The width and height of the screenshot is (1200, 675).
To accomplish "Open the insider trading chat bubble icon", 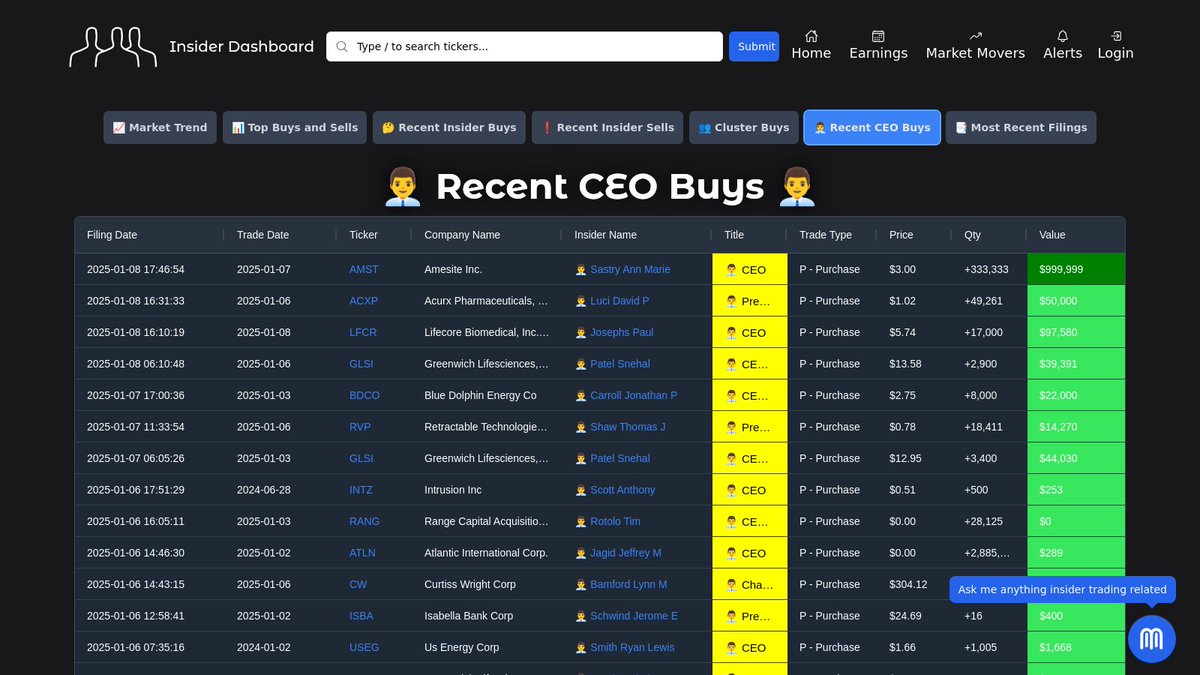I will [1151, 638].
